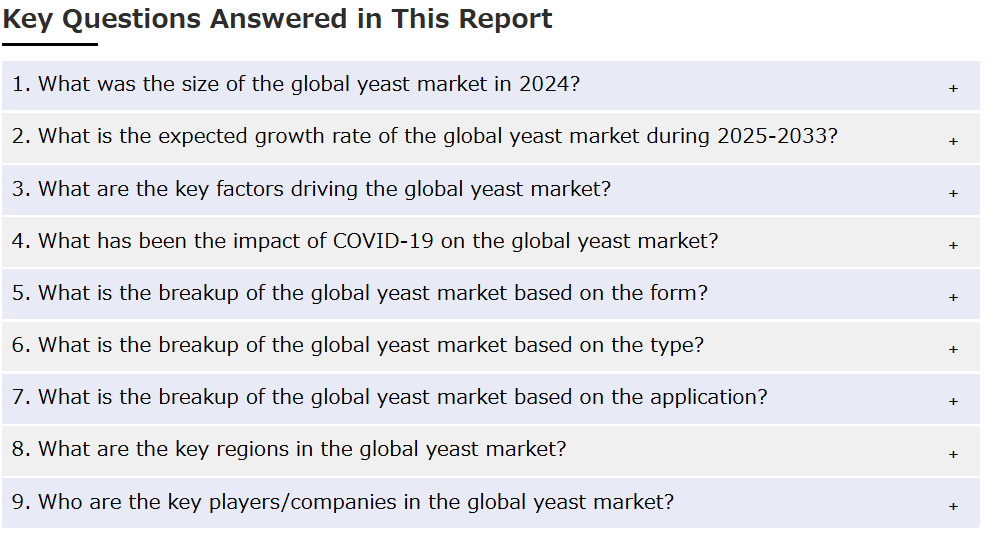Expand breakup based on the form question

tap(491, 294)
